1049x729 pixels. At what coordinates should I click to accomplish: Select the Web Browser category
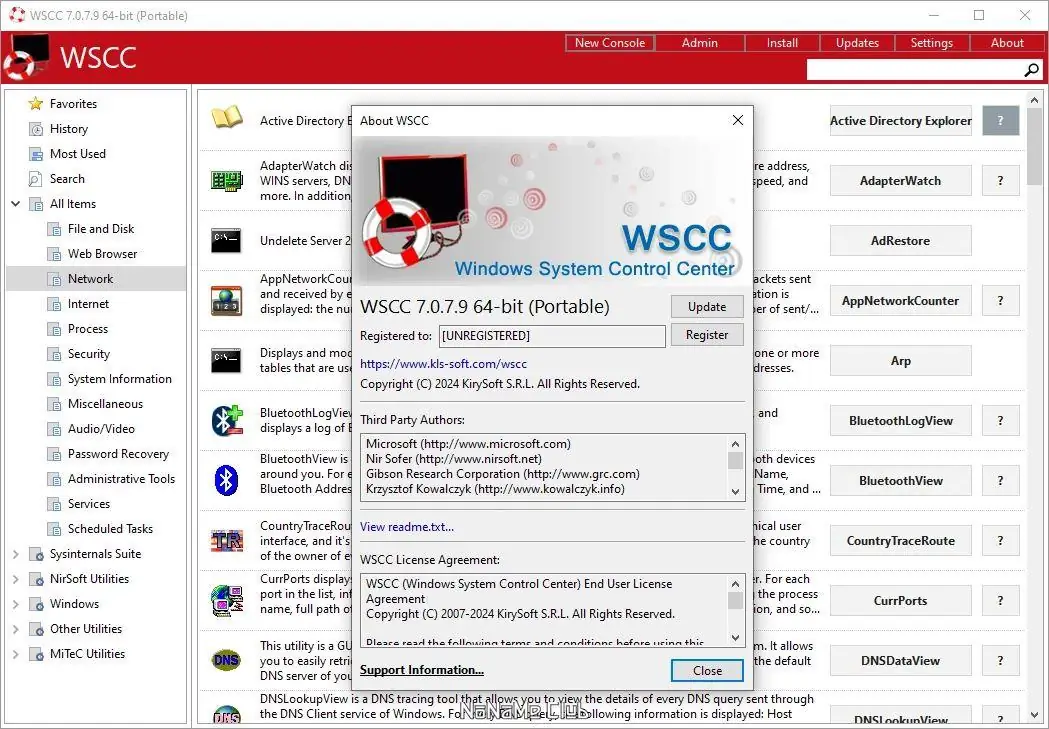point(102,254)
